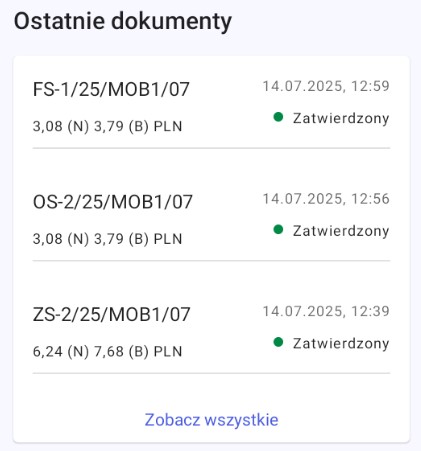Click the Zobacz wszystkie link
421x451 pixels.
click(211, 420)
